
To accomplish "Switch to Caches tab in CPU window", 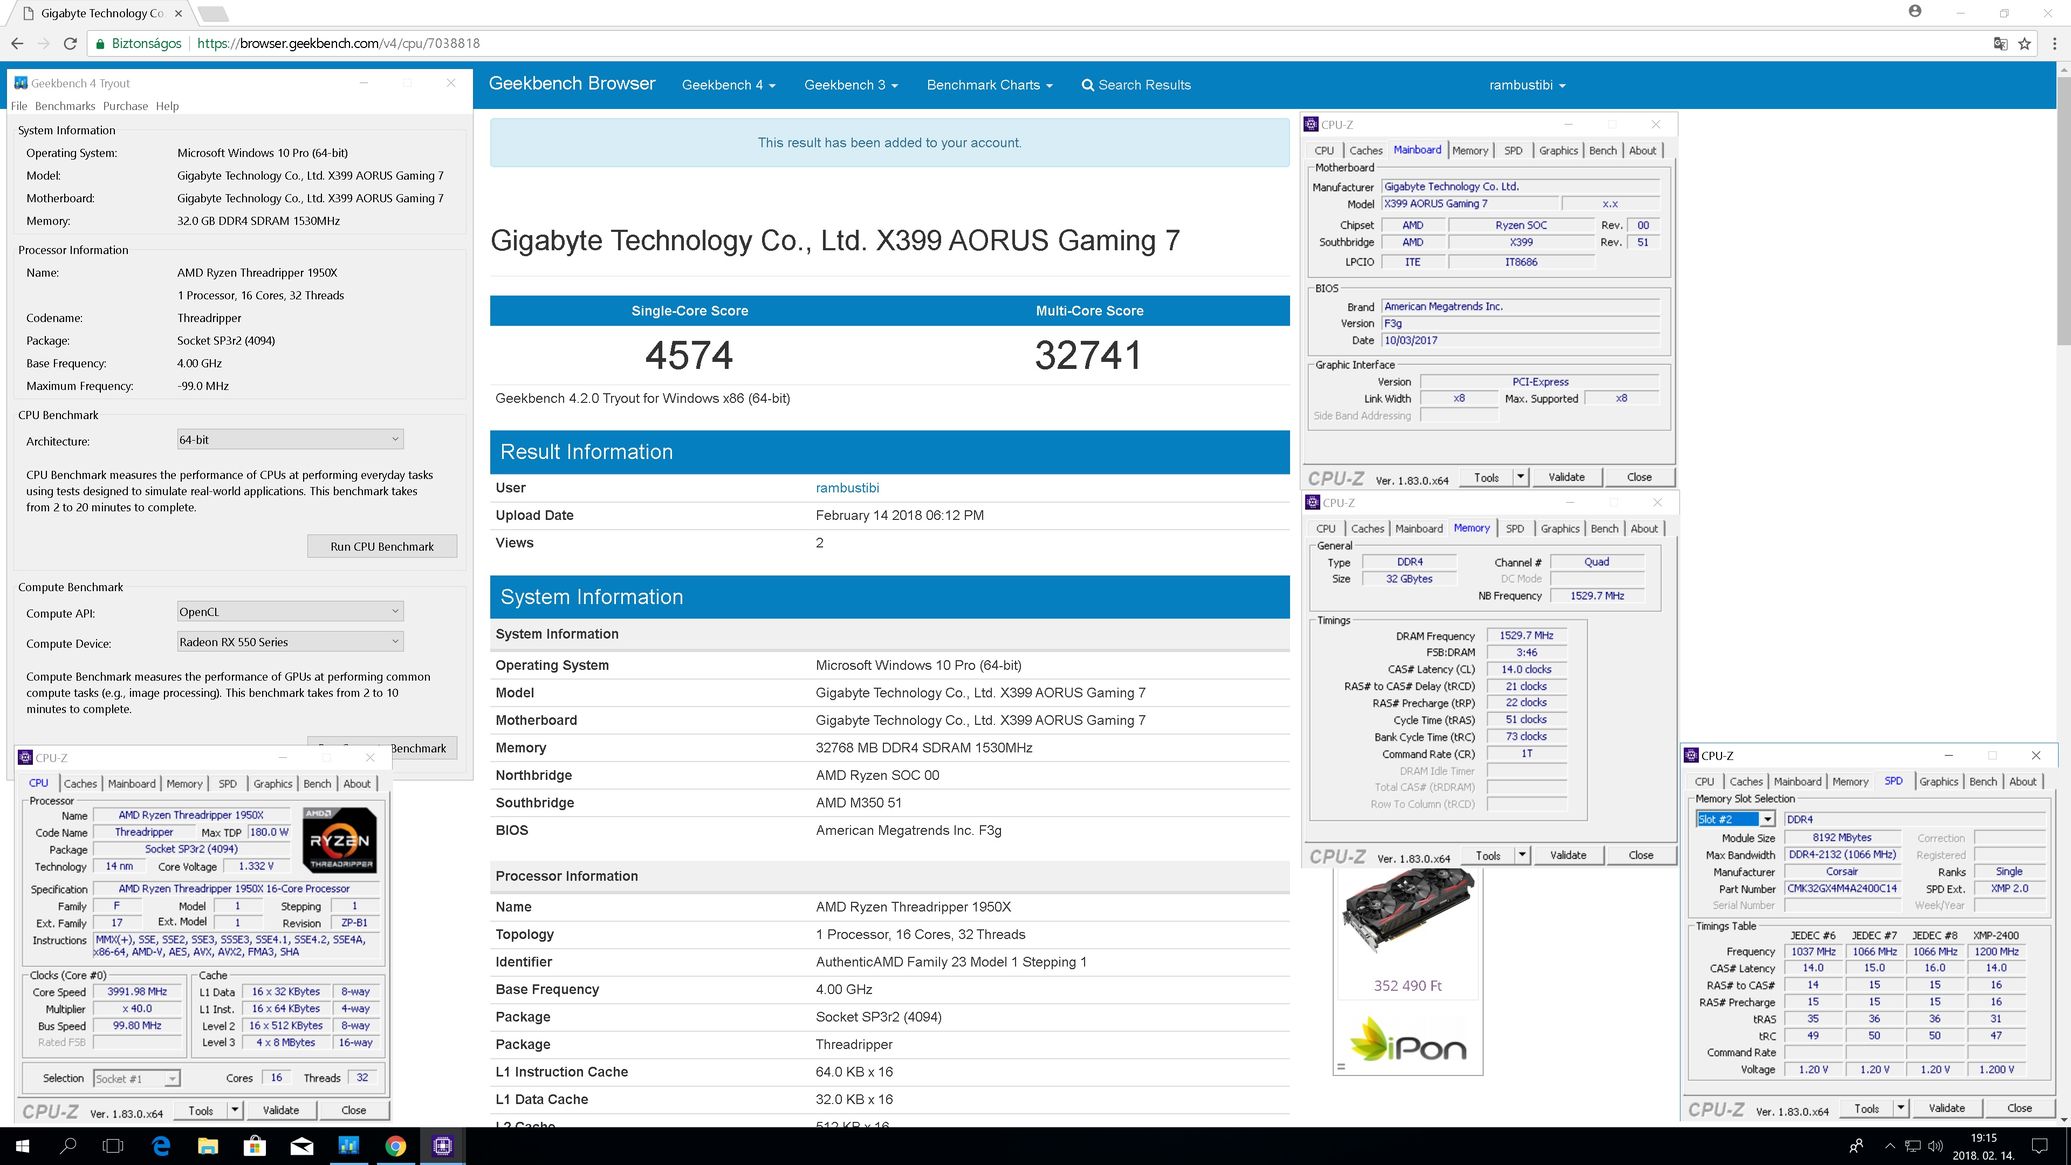I will pos(81,784).
